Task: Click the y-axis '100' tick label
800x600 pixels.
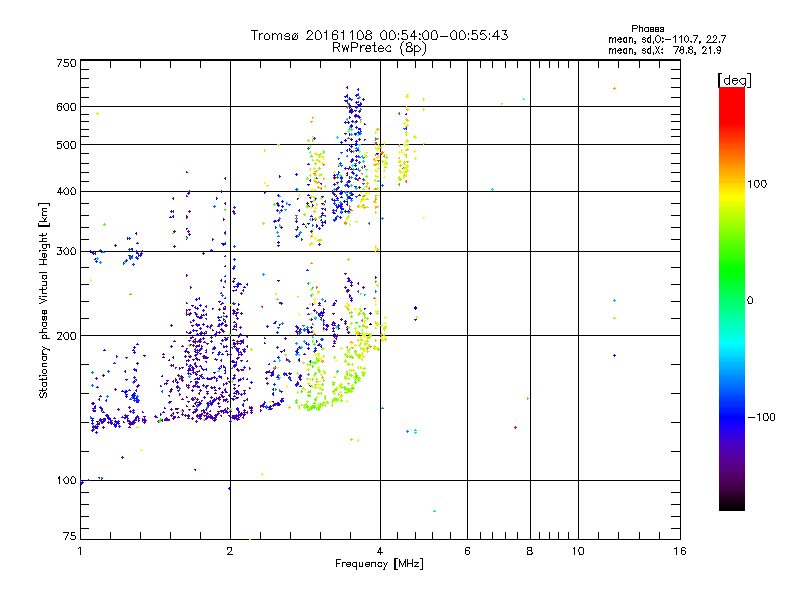Action: pyautogui.click(x=66, y=481)
